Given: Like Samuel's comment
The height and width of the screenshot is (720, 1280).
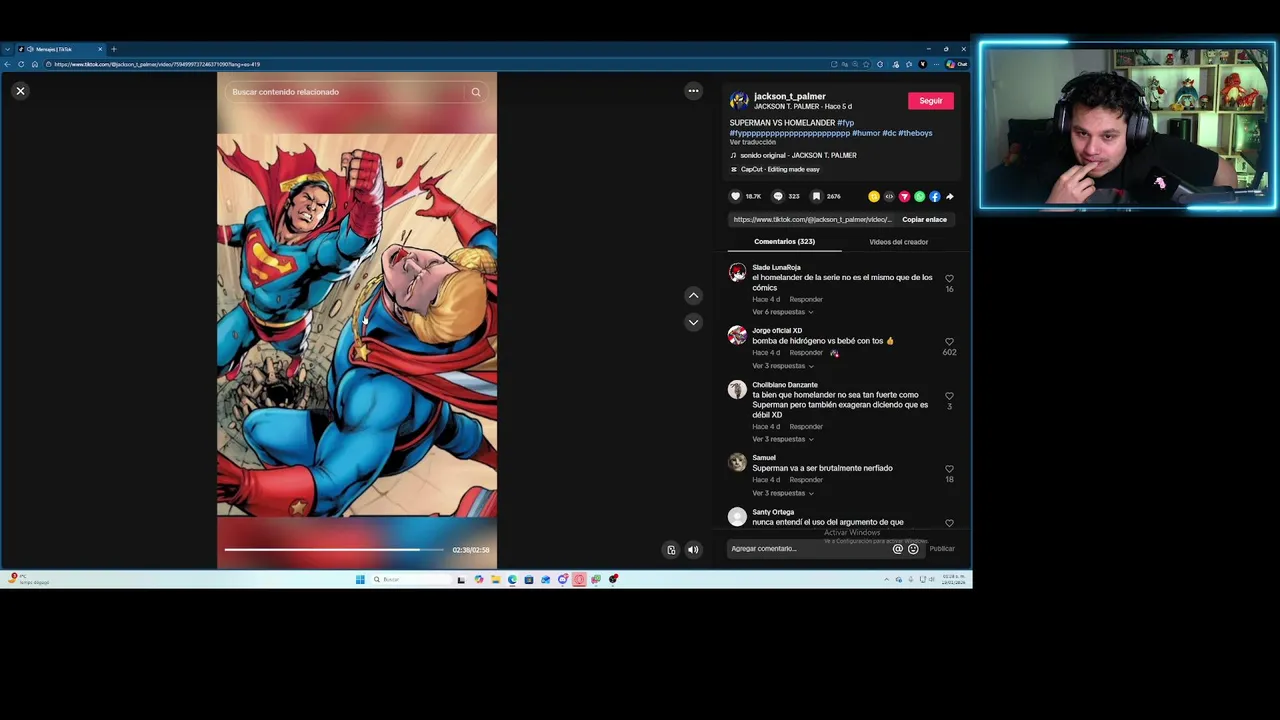Looking at the screenshot, I should (x=949, y=469).
